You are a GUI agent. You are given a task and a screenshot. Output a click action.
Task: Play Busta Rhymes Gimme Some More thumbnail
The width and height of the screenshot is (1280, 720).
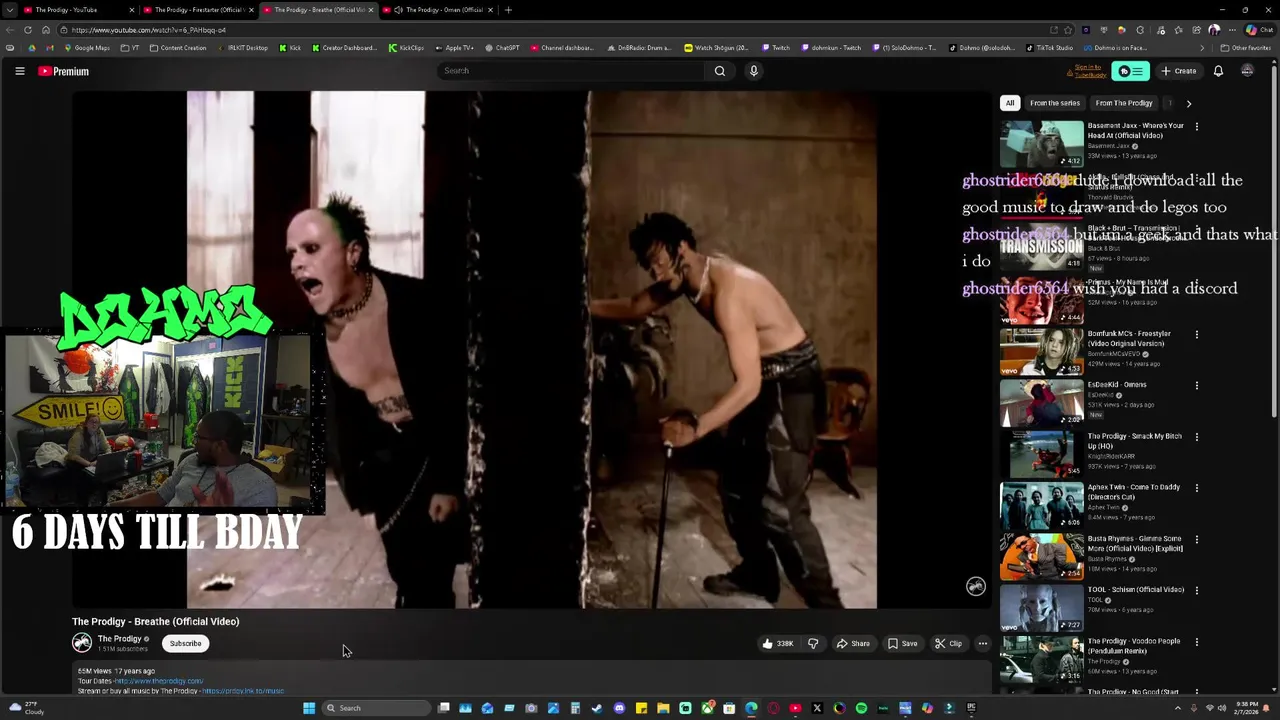(1041, 557)
